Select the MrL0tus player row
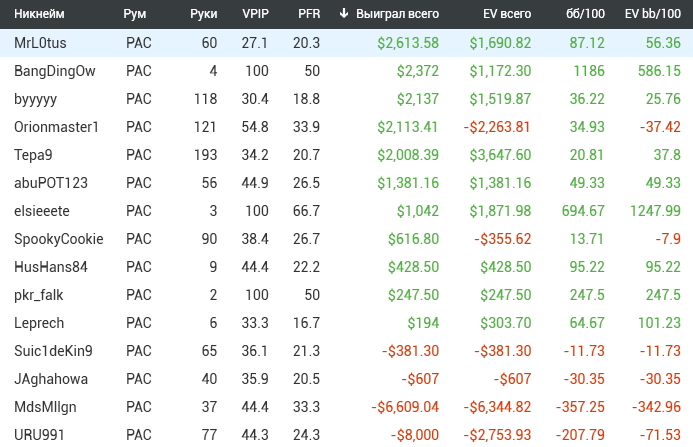Viewport: 693px width, 447px height. (x=346, y=43)
